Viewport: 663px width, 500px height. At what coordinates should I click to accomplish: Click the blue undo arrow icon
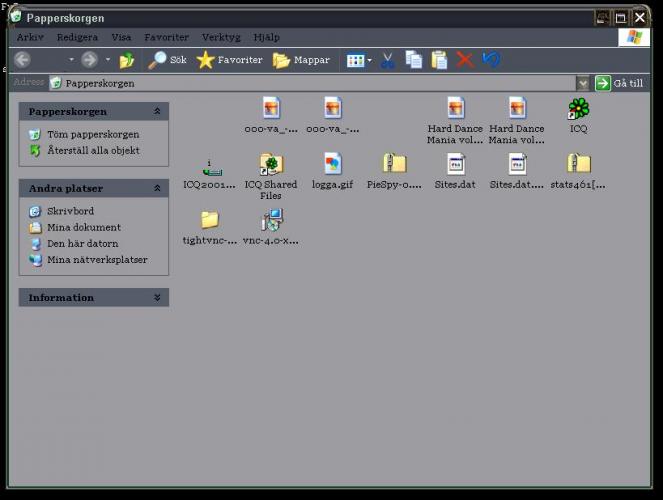[491, 60]
